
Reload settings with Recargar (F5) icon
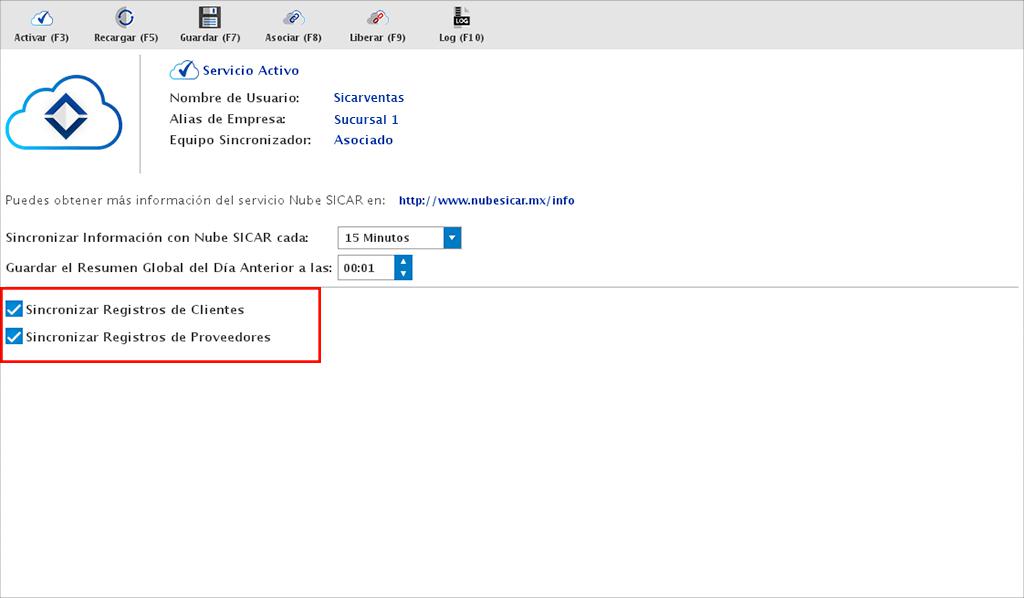click(125, 18)
